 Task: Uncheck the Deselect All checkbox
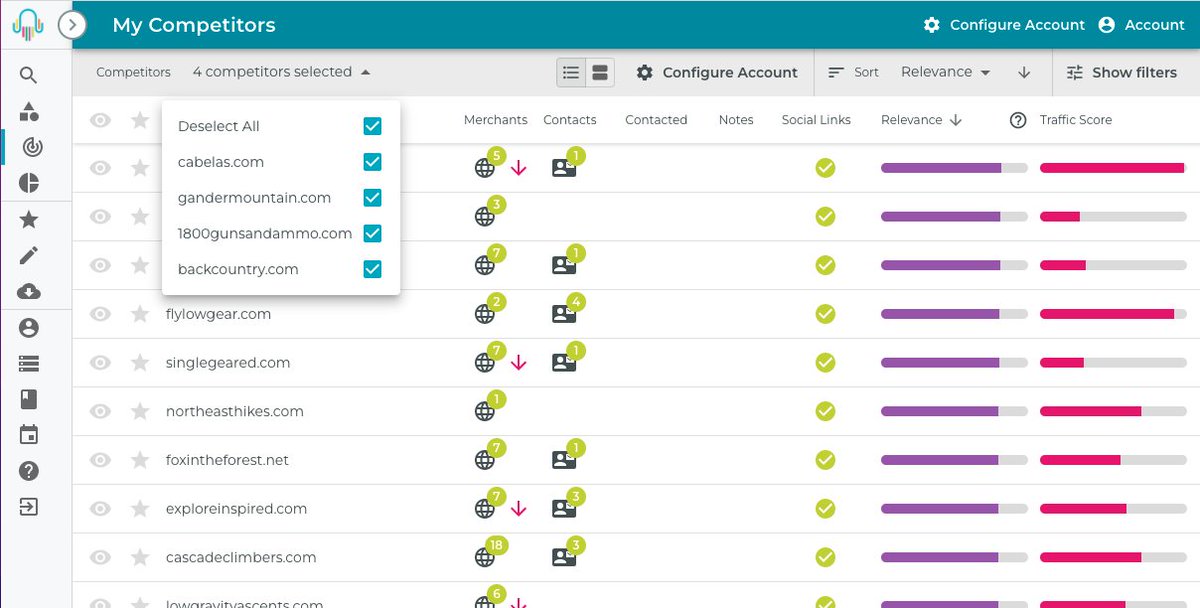[x=372, y=126]
